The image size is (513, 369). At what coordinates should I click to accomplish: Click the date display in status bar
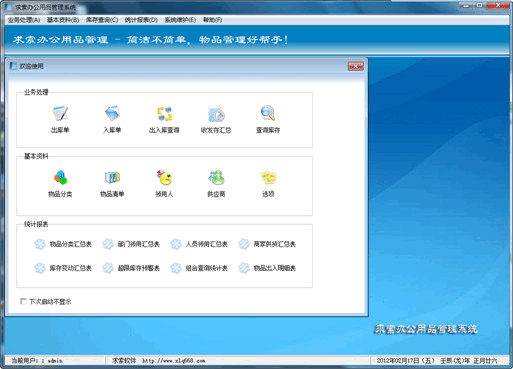pyautogui.click(x=437, y=361)
